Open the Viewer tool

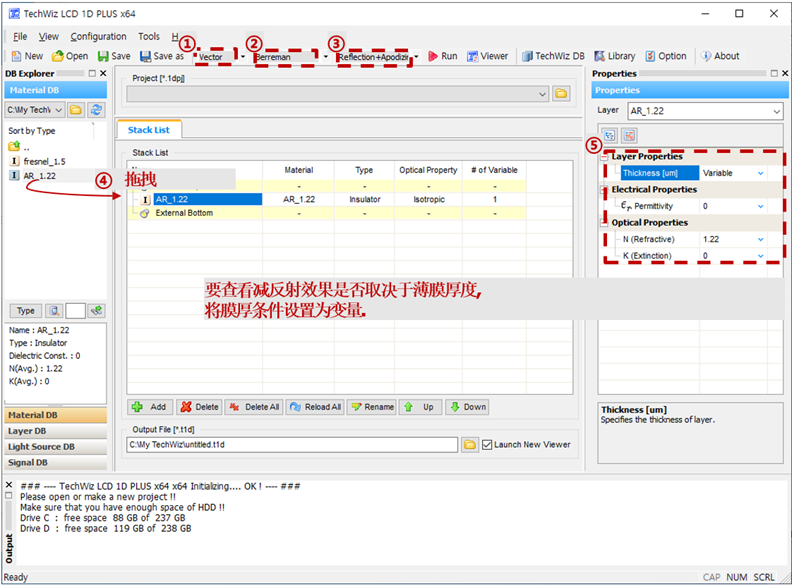(x=487, y=56)
